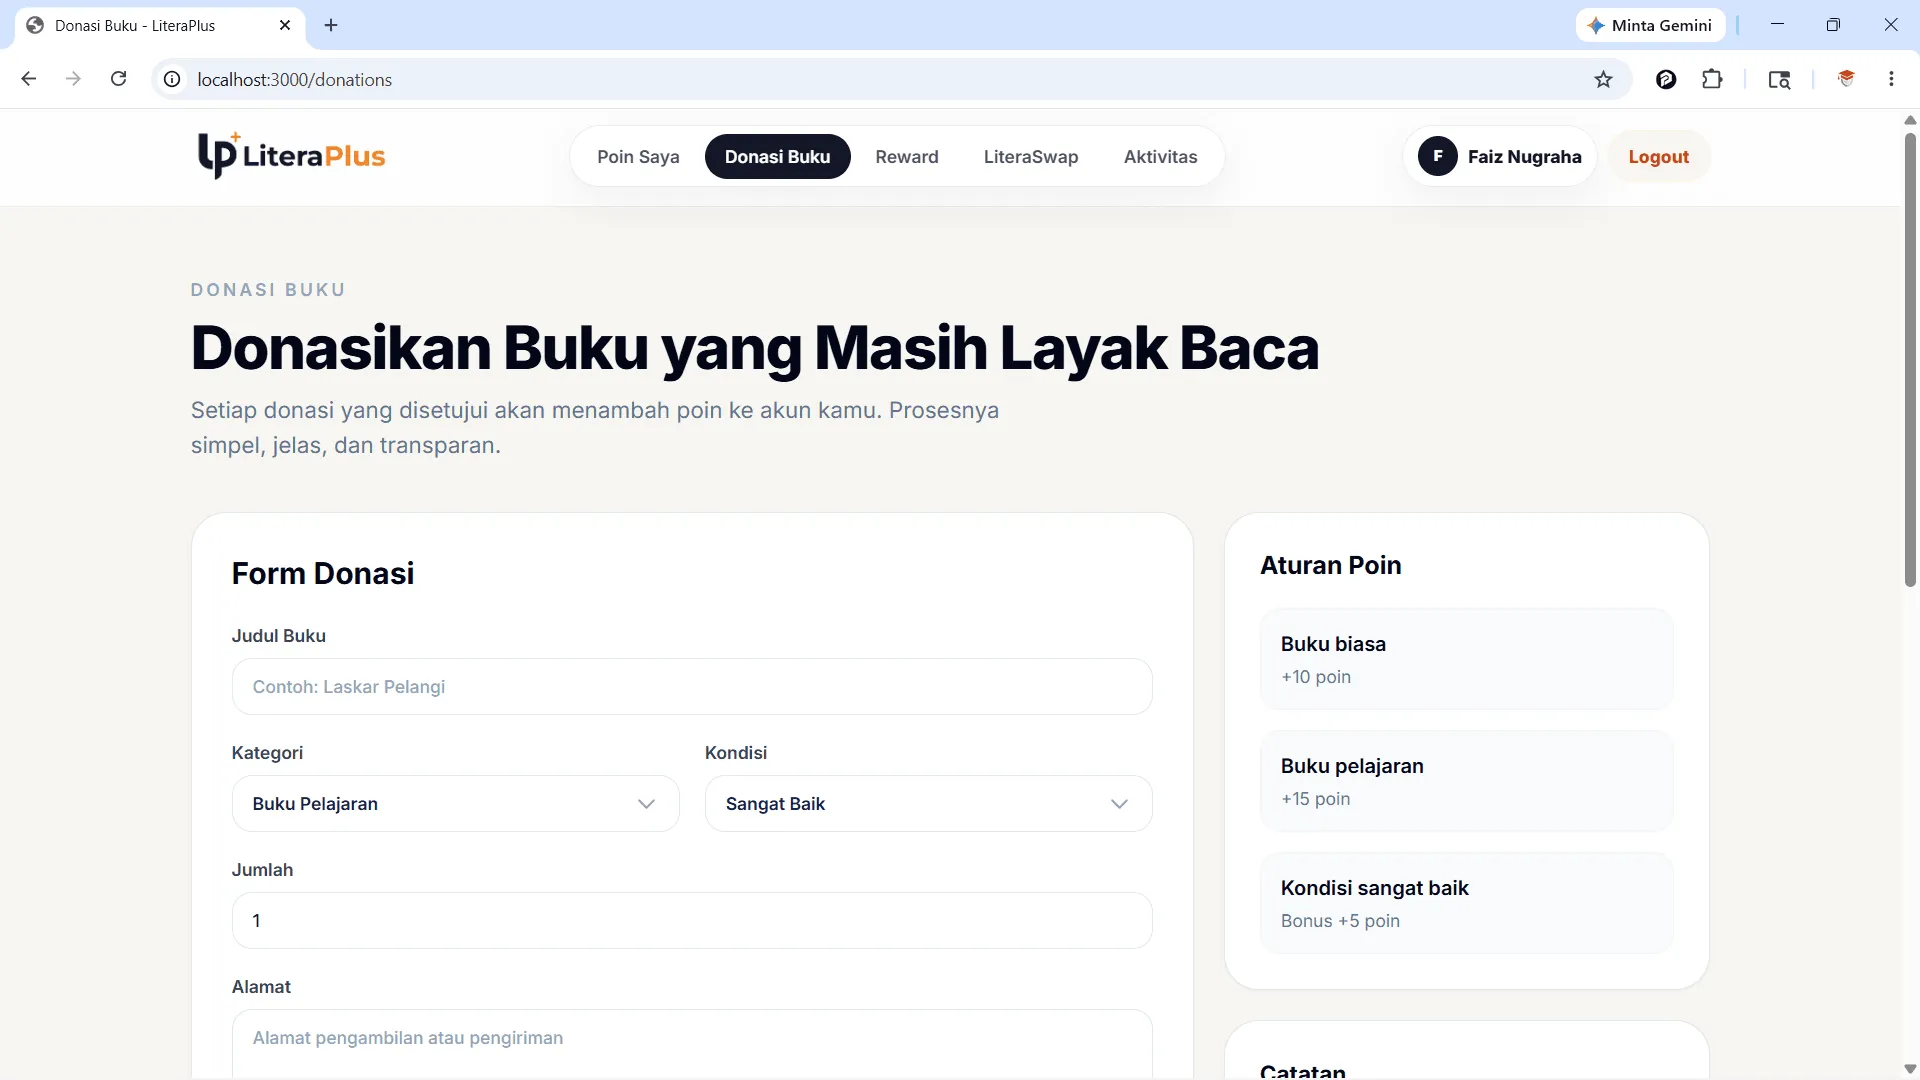
Task: Open the Poin Saya page
Action: [638, 156]
